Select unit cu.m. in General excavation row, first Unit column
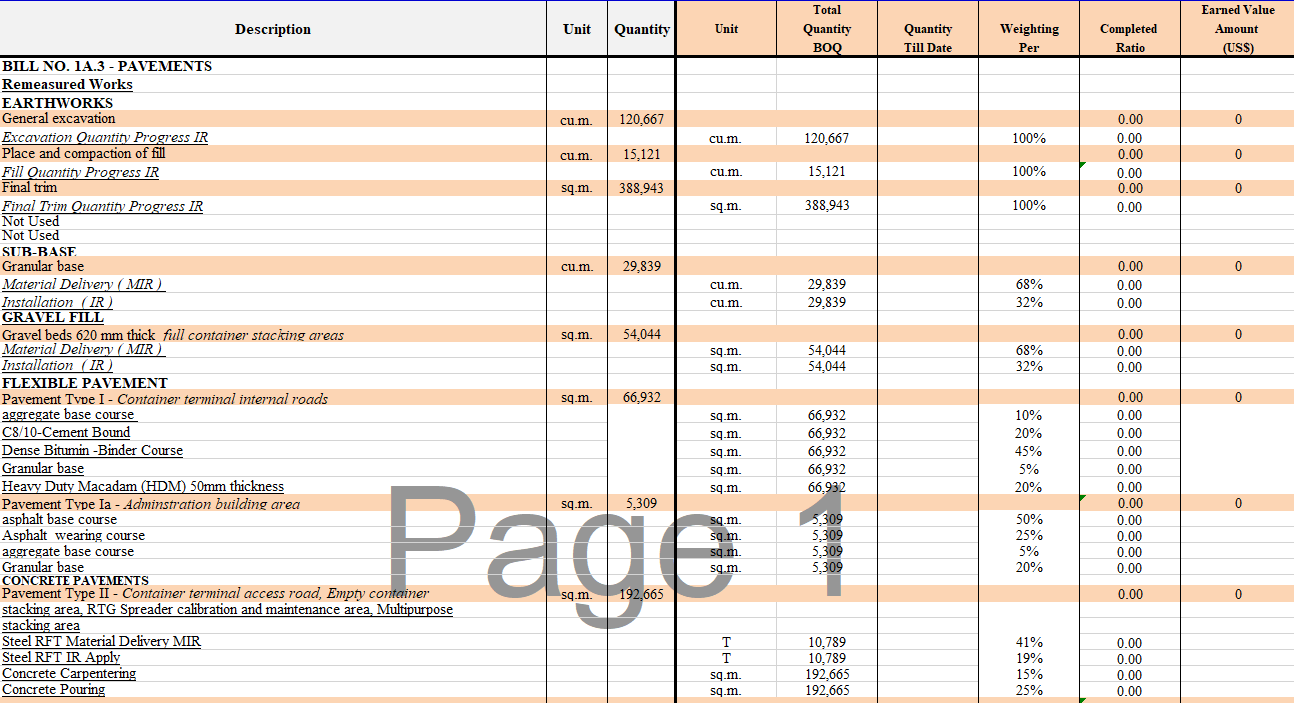The height and width of the screenshot is (703, 1294). pos(576,120)
